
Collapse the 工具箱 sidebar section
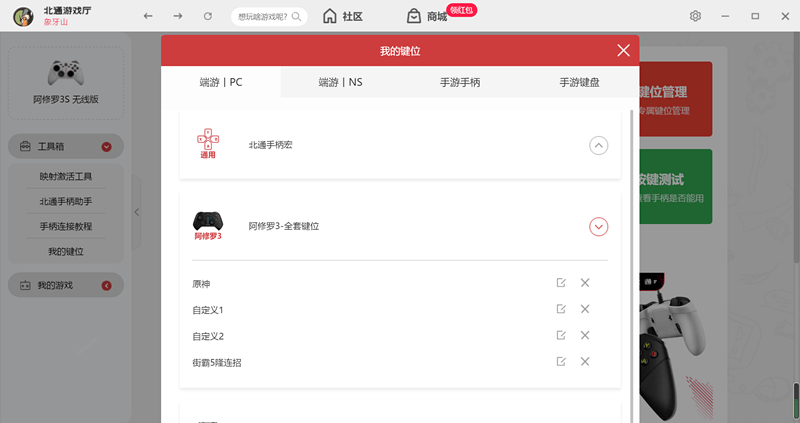click(106, 147)
